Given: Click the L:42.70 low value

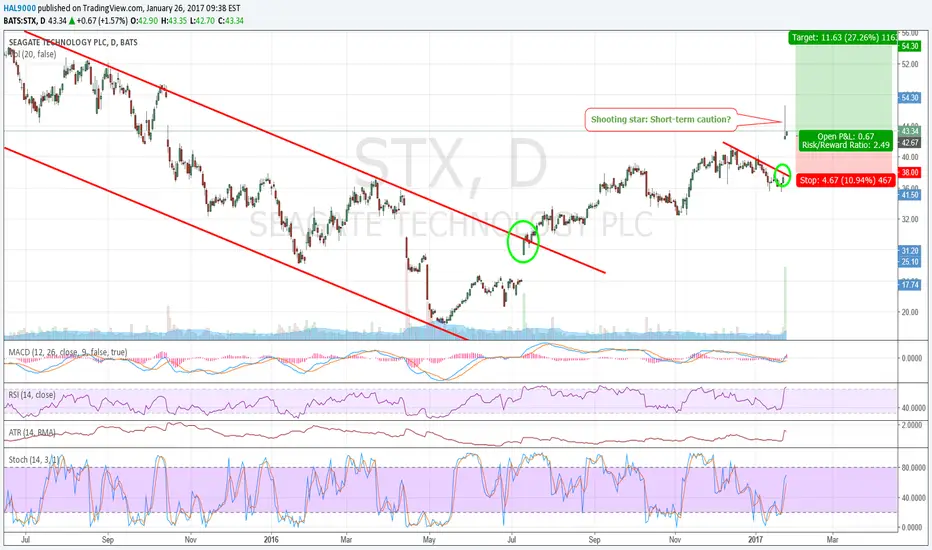Looking at the screenshot, I should (202, 20).
